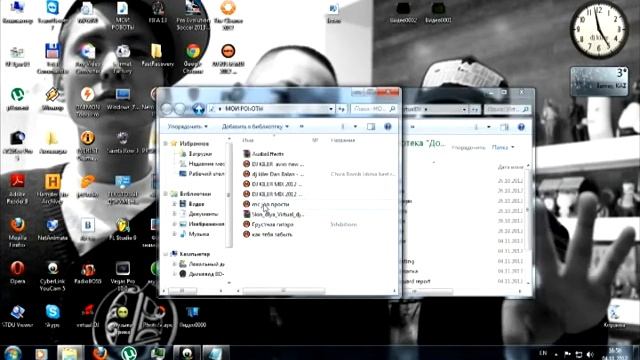Open Adobe Reader 9 desktop shortcut
This screenshot has height=360, width=640.
tap(17, 189)
